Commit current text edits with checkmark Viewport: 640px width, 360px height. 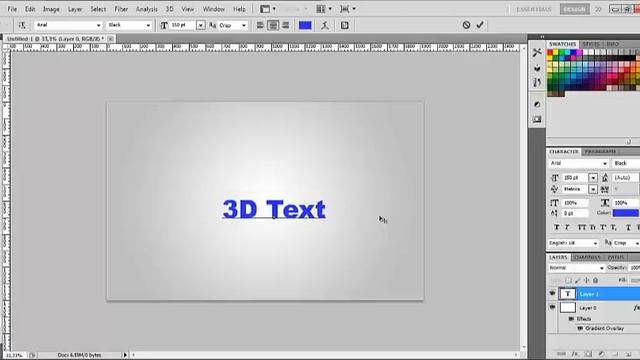coord(480,25)
